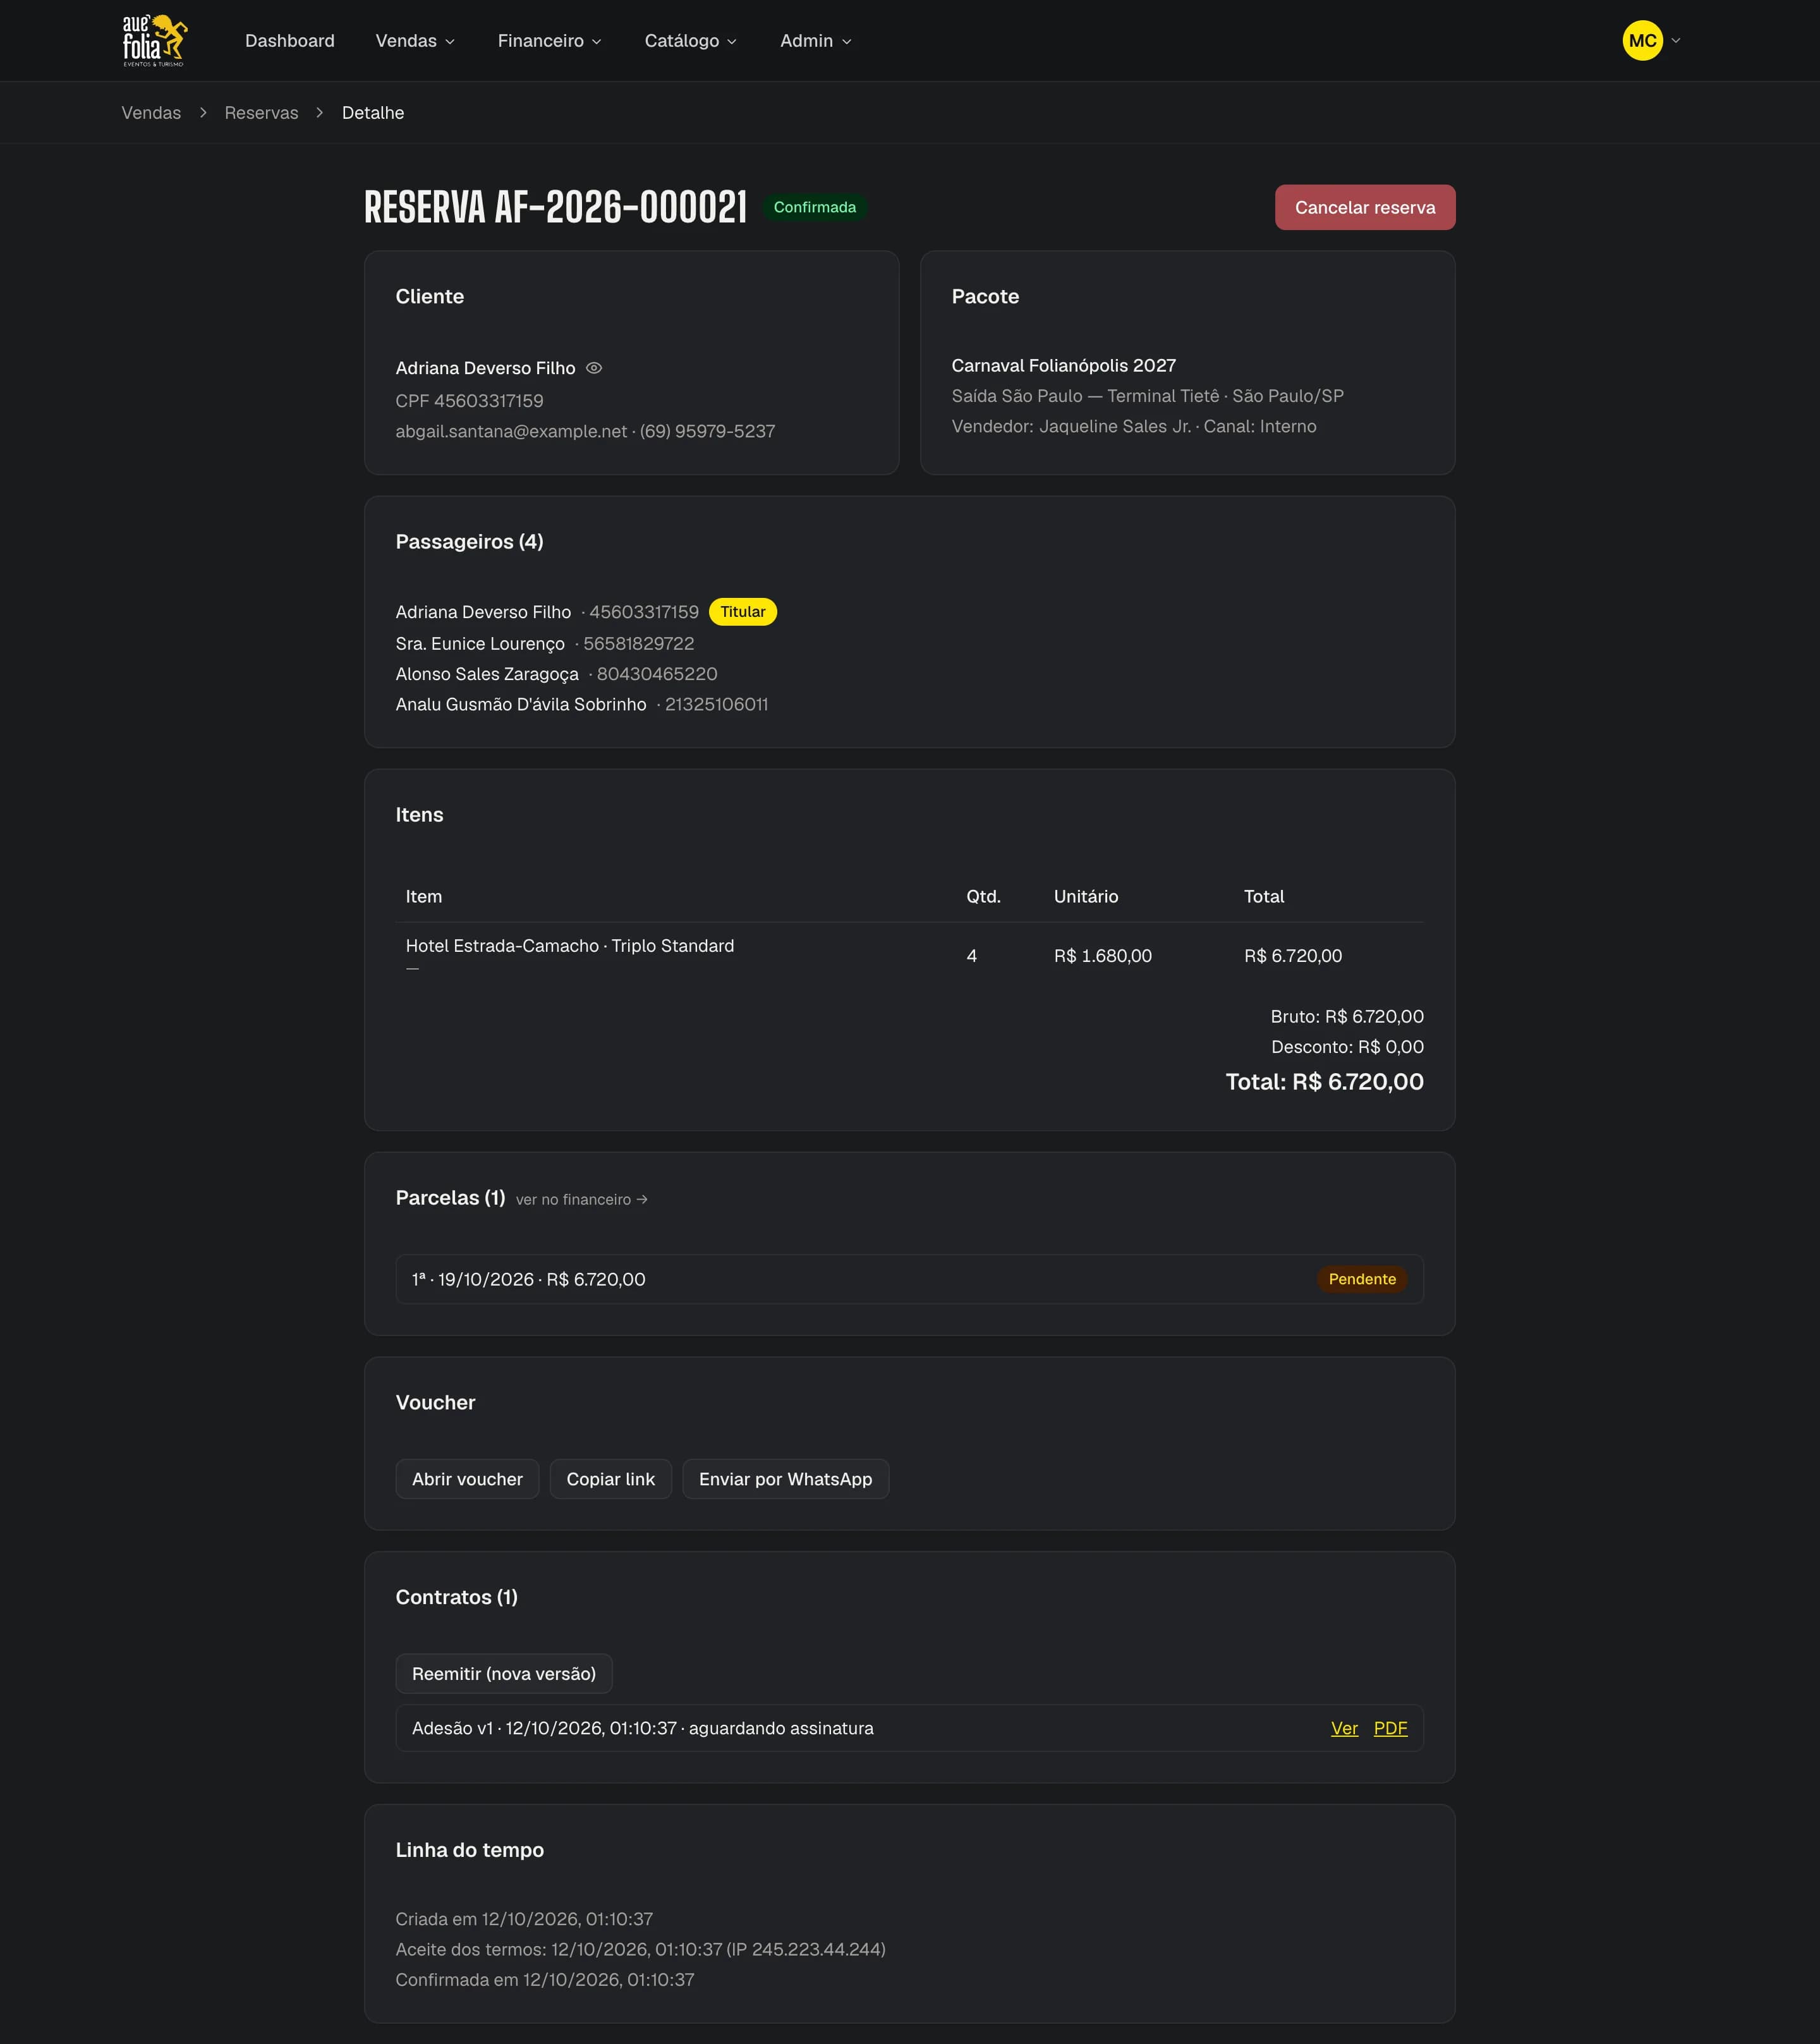Click the Total: R$ 6.720,00 summary
Image resolution: width=1820 pixels, height=2044 pixels.
1325,1082
